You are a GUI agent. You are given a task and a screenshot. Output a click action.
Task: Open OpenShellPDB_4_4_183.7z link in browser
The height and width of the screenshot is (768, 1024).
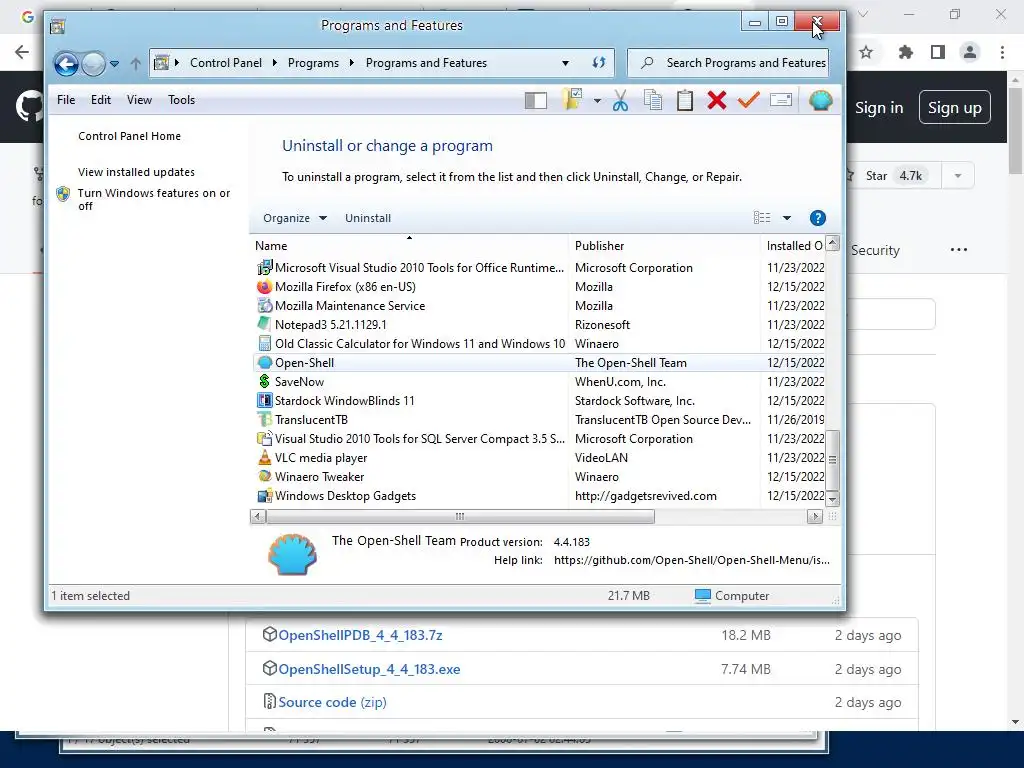point(360,635)
